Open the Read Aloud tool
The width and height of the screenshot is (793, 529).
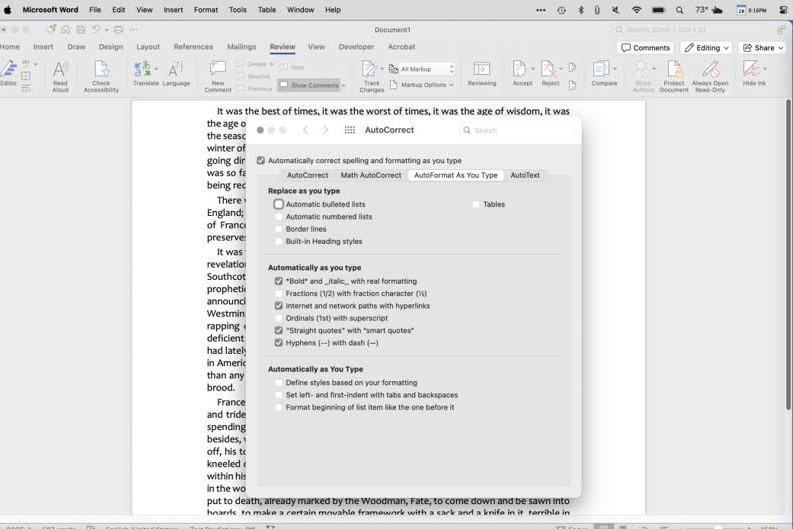pos(60,76)
